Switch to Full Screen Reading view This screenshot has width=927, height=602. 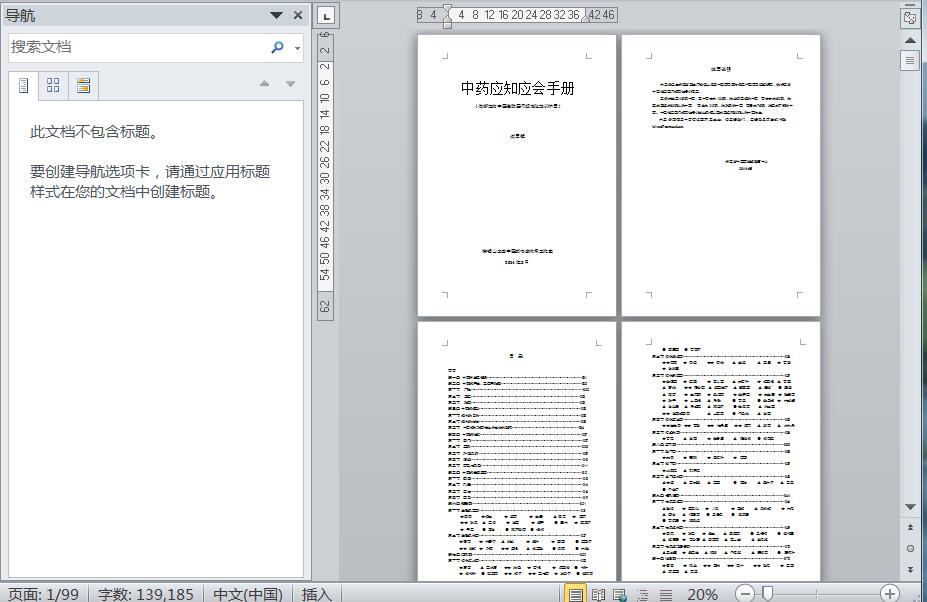(598, 594)
